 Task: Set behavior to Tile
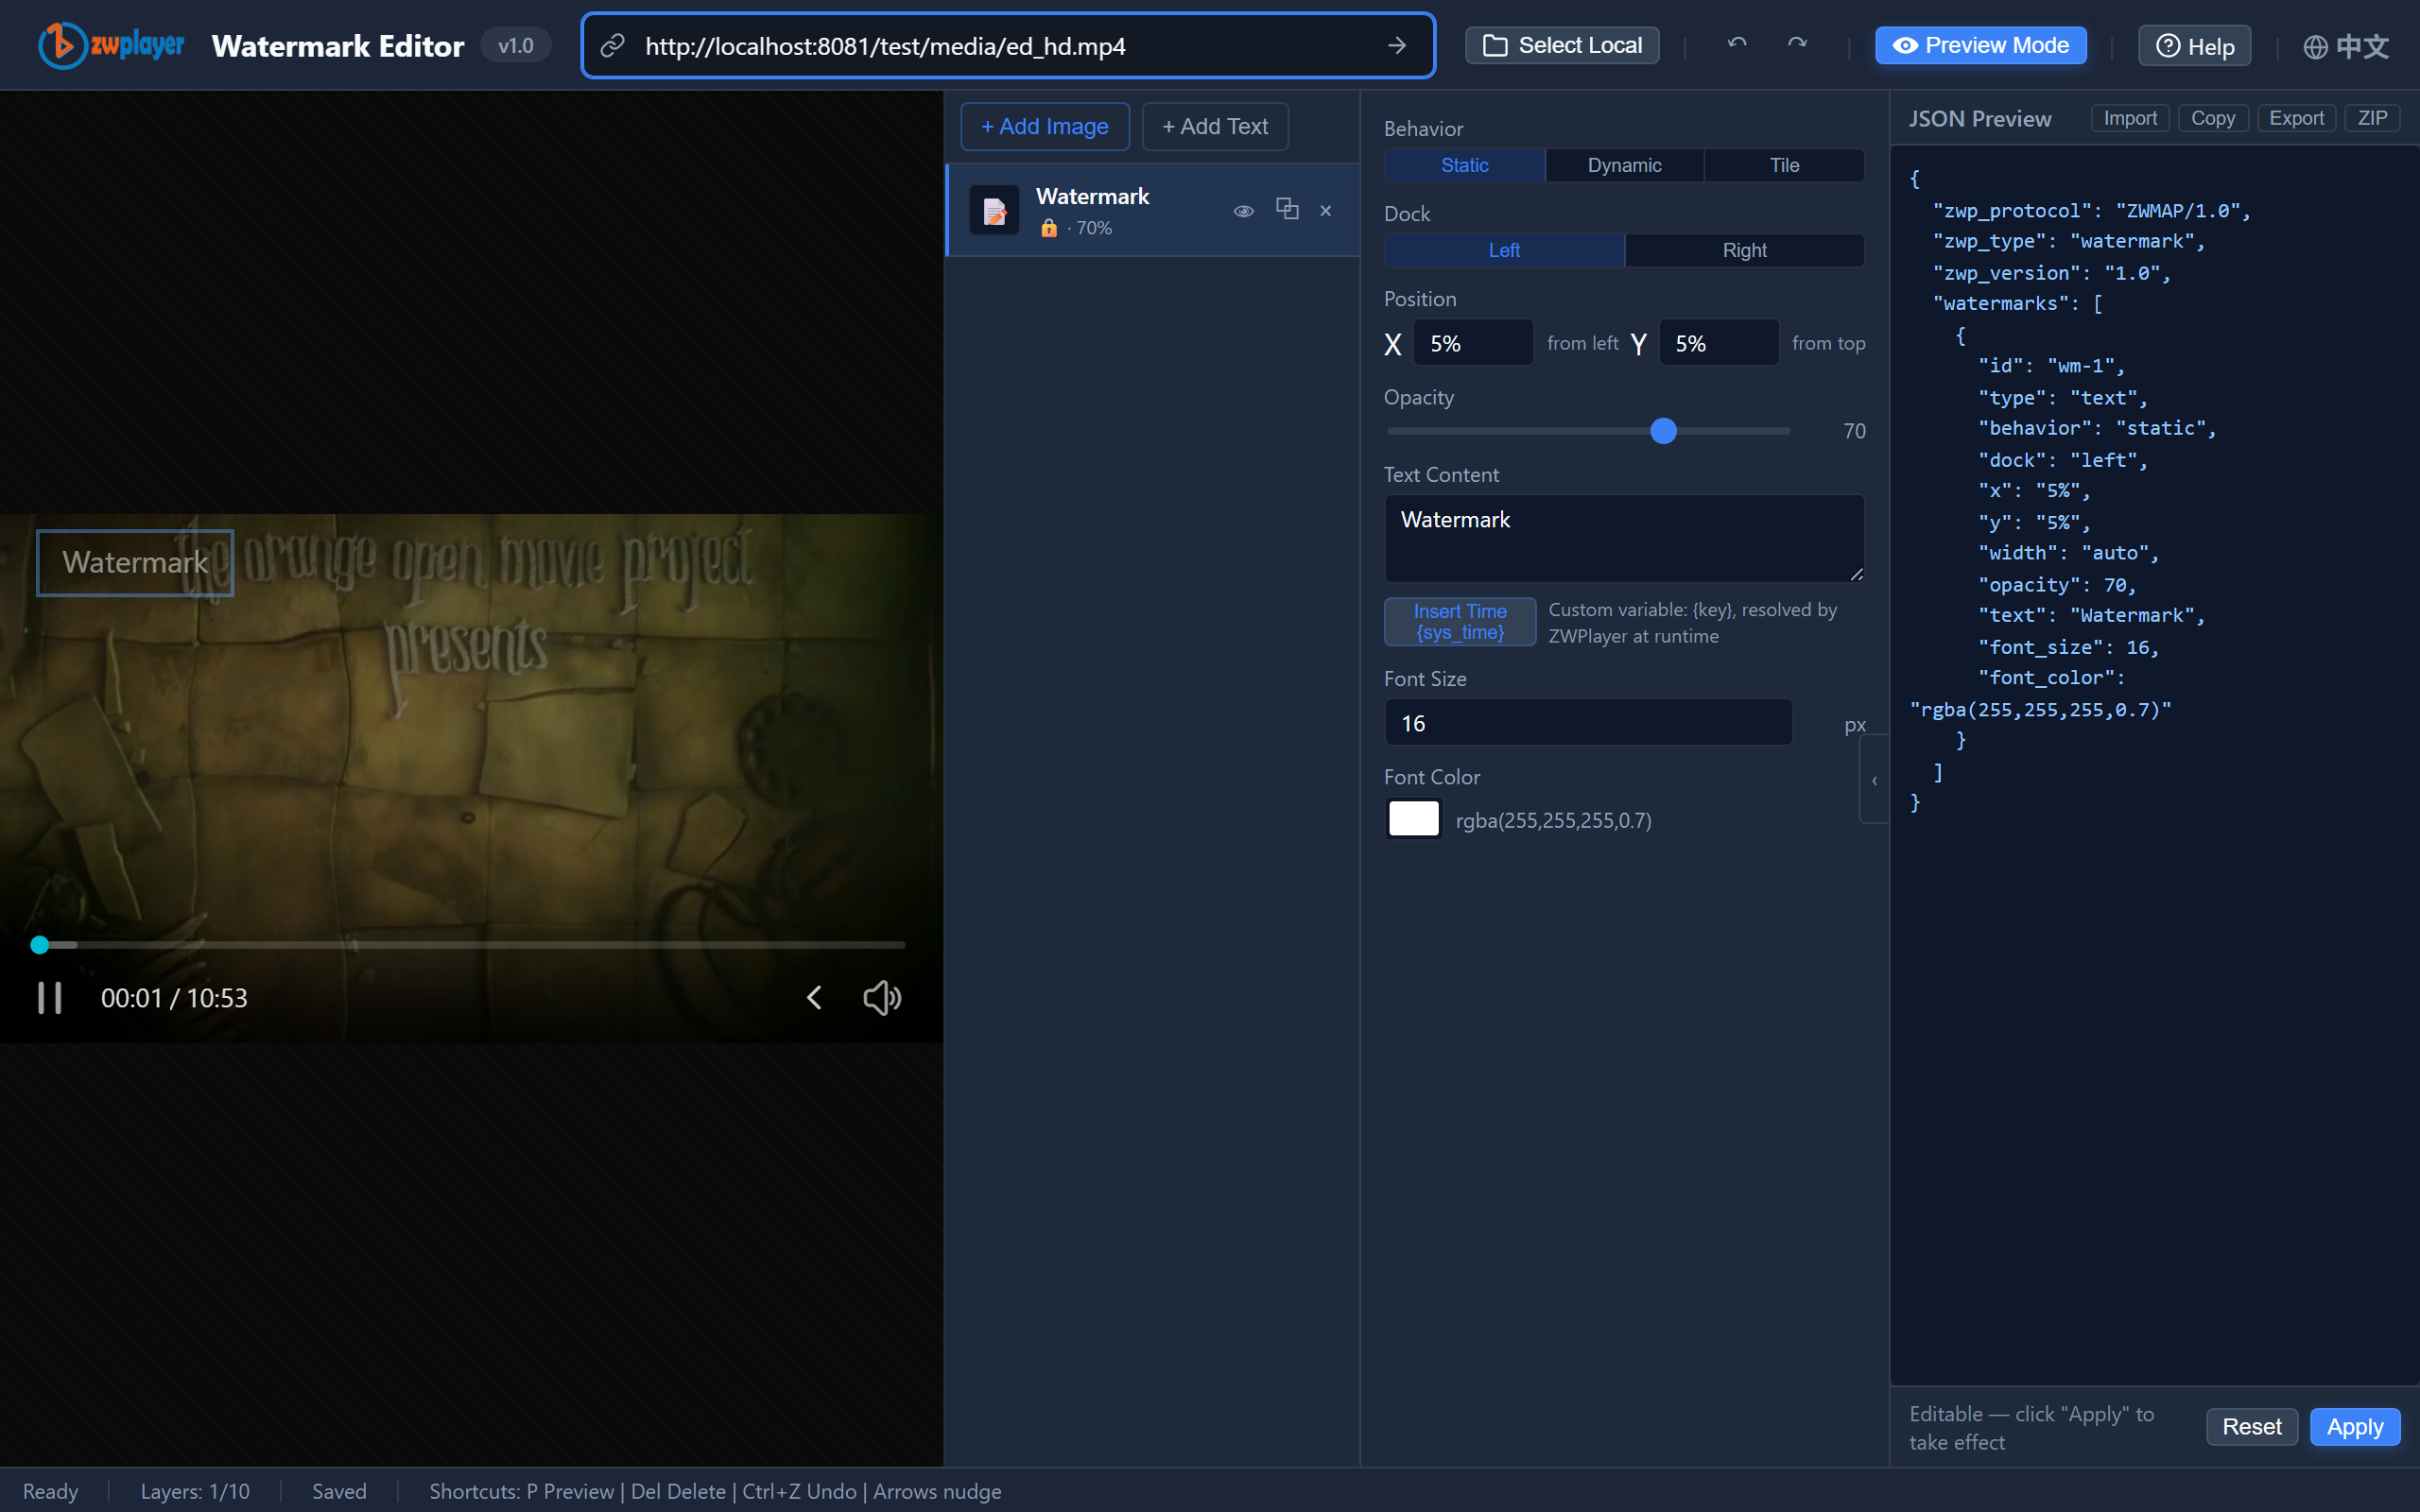click(1784, 165)
